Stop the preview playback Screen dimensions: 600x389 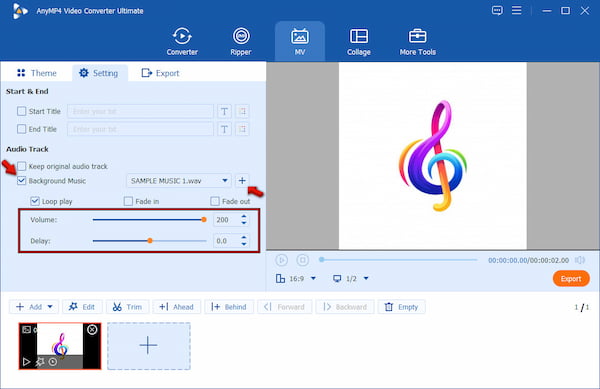pos(302,260)
